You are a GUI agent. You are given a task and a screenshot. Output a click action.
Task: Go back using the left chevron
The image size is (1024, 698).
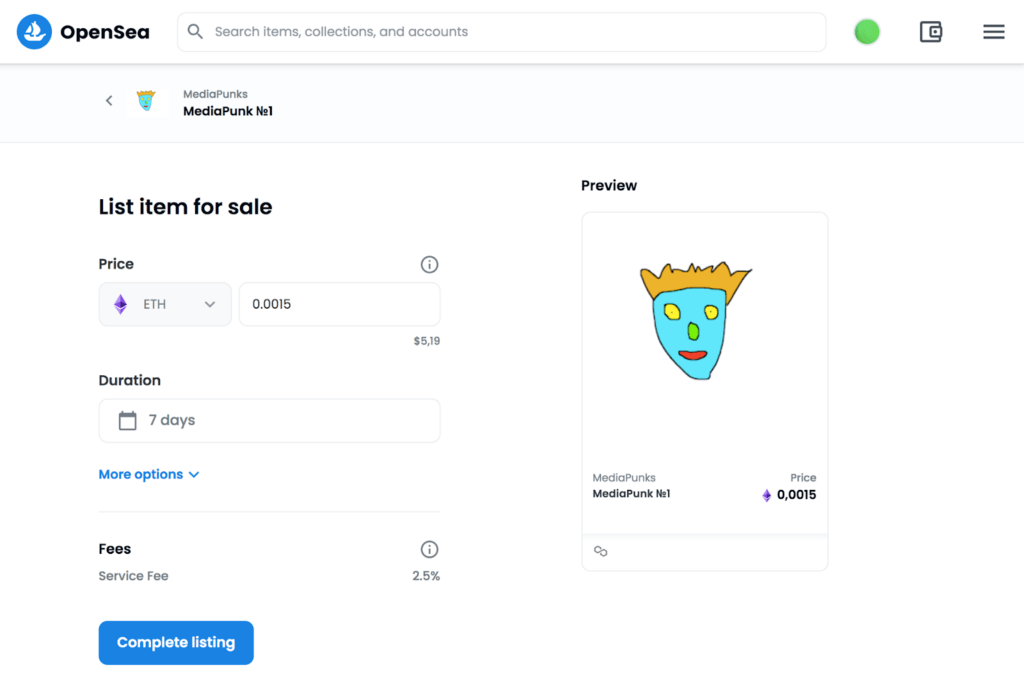(109, 101)
